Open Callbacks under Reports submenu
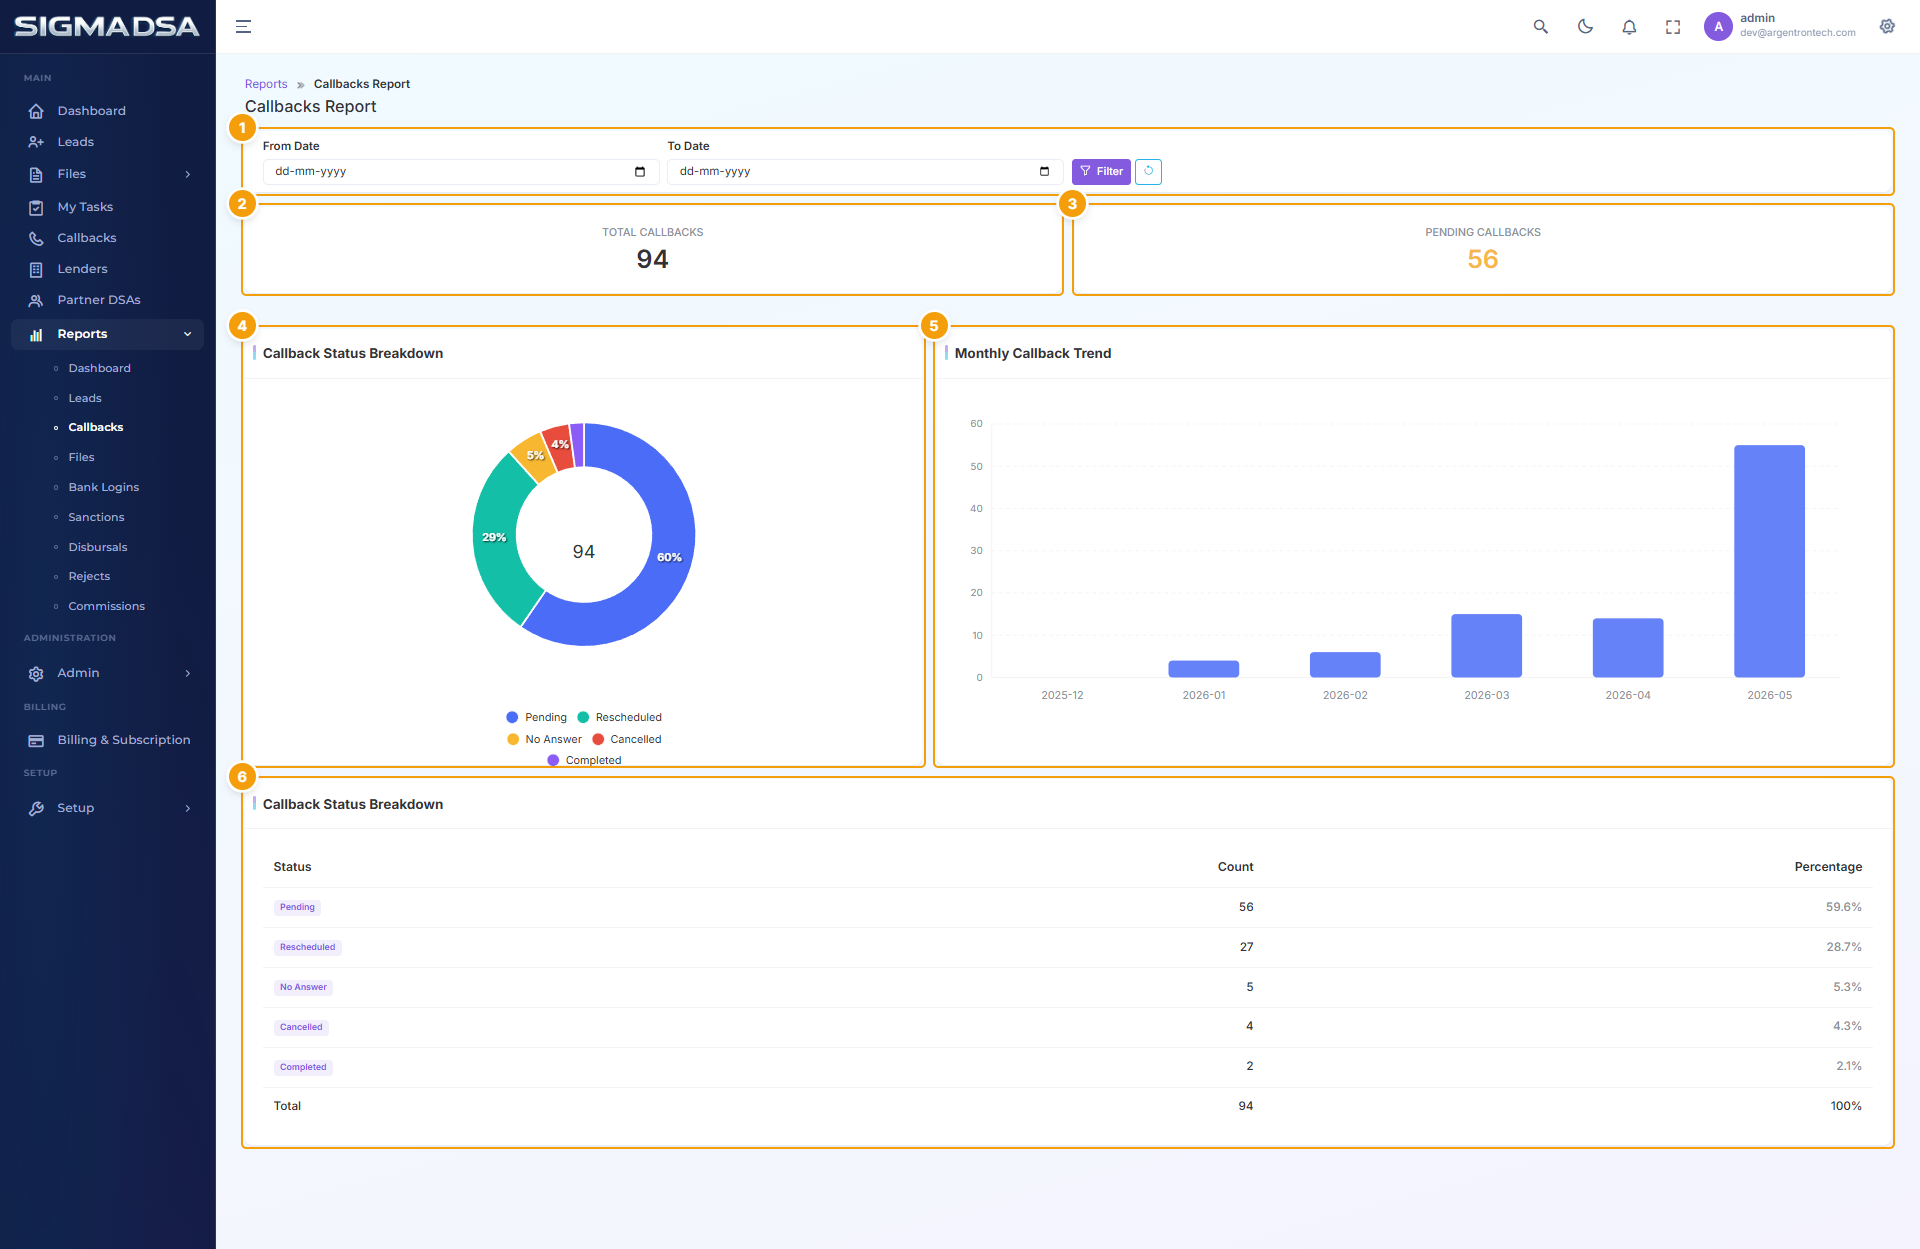The width and height of the screenshot is (1920, 1249). coord(96,427)
